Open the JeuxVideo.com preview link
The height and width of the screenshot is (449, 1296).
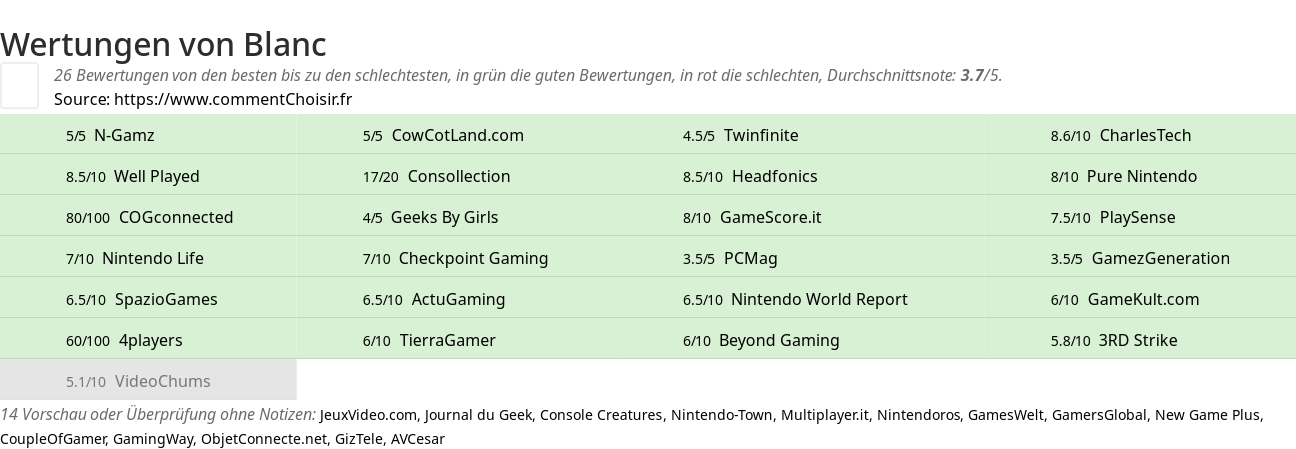(368, 415)
